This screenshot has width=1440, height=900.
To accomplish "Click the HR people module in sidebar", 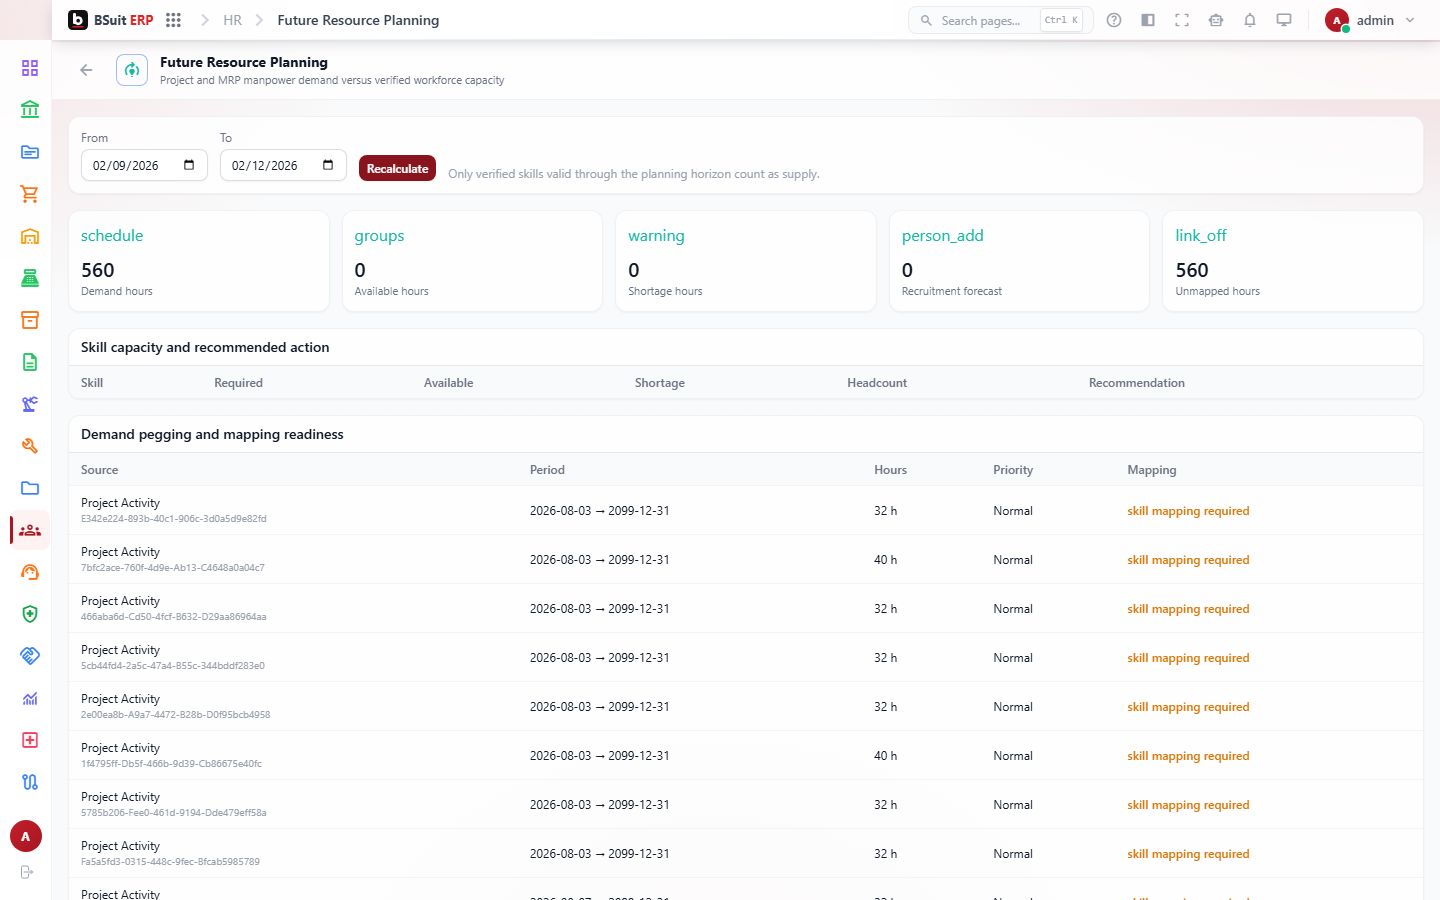I will point(30,530).
